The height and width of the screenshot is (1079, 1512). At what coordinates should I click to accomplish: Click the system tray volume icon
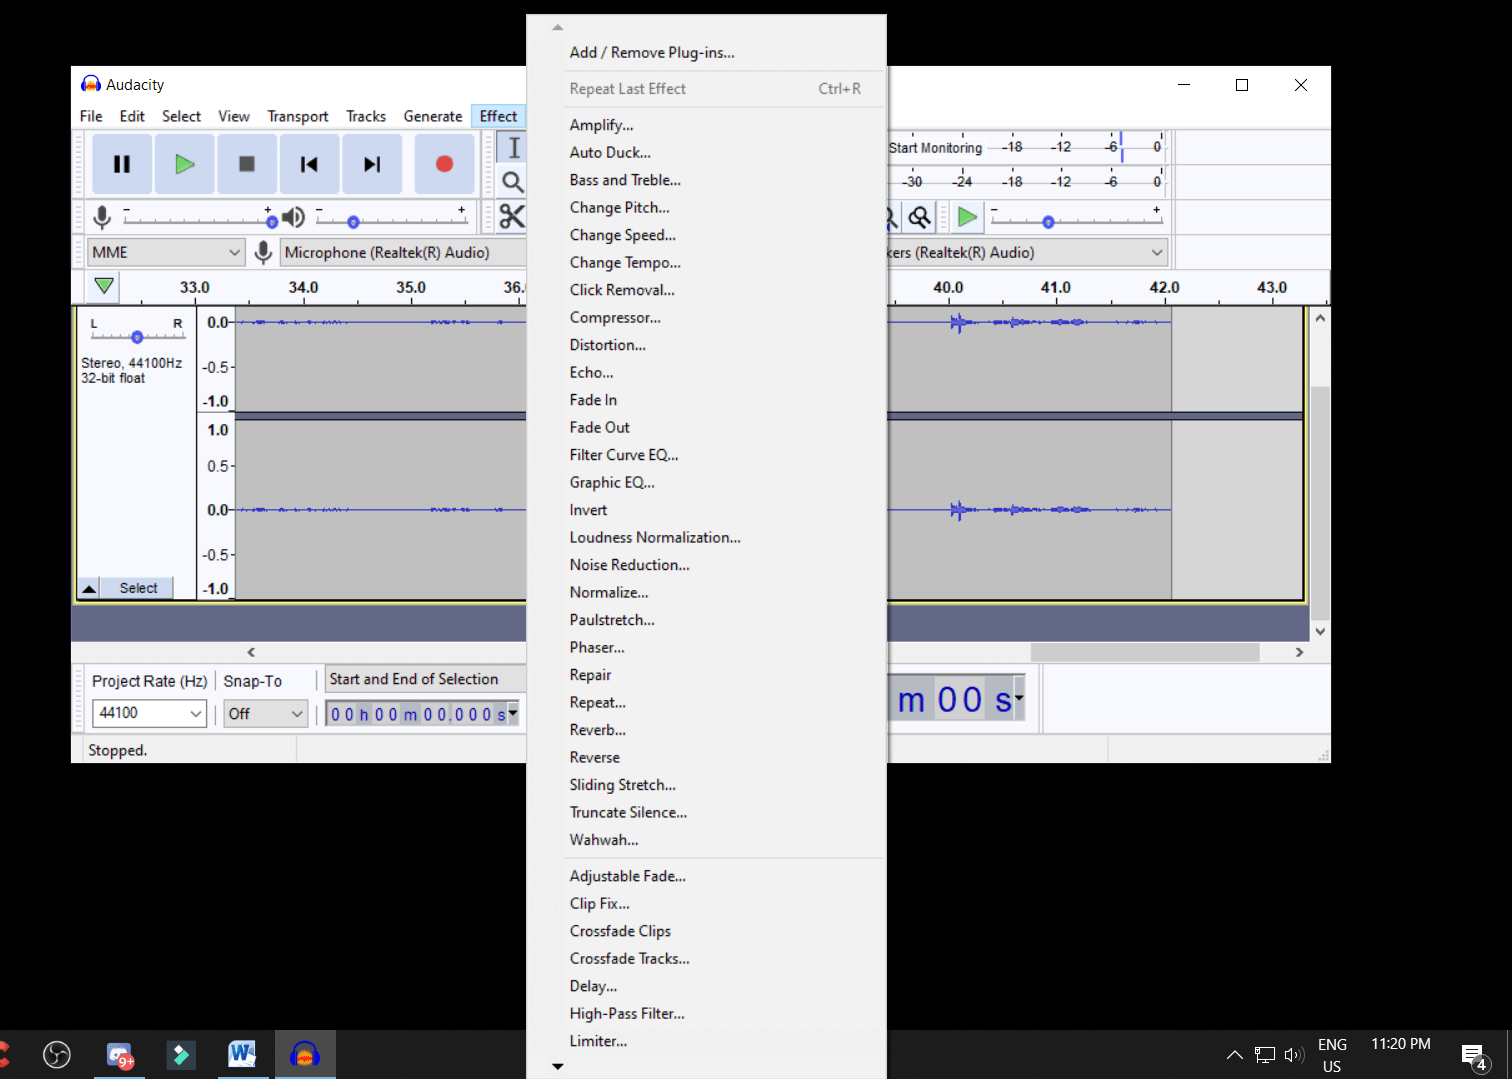click(x=1294, y=1055)
